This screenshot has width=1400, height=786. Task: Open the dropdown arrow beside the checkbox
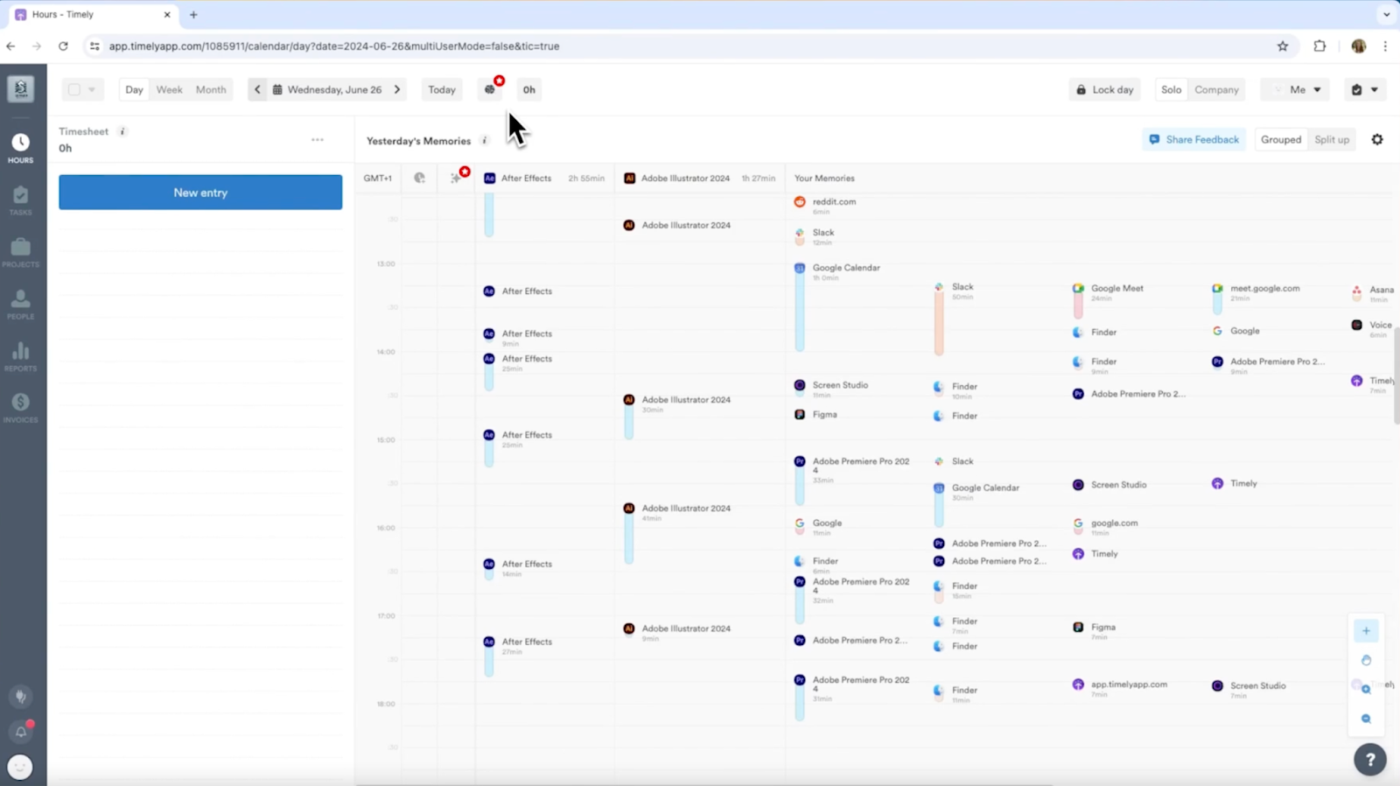[x=92, y=90]
